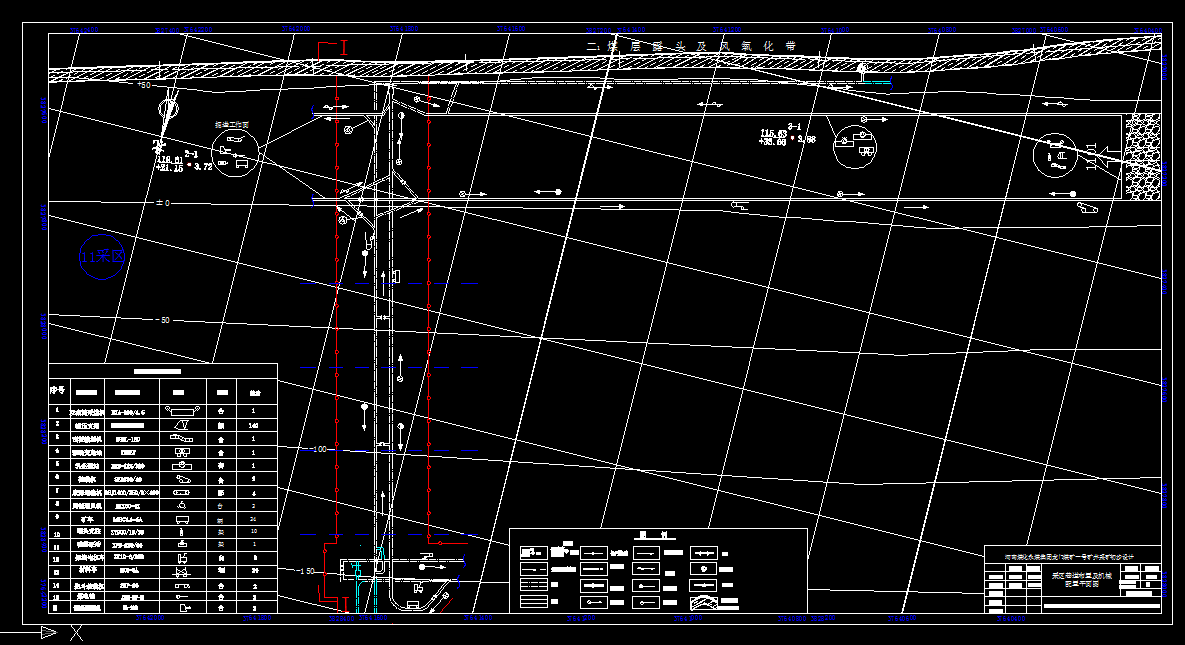Pick the conveyor symbol in equipment row 3
The height and width of the screenshot is (645, 1185).
[x=183, y=439]
